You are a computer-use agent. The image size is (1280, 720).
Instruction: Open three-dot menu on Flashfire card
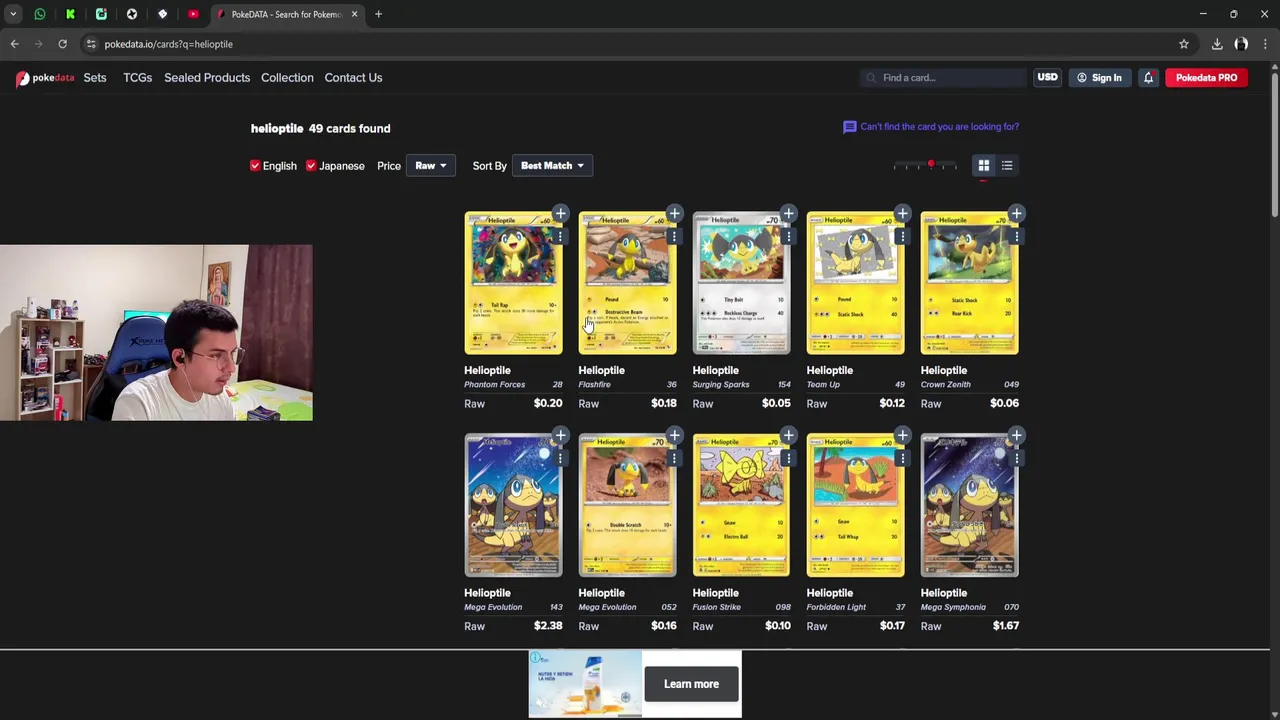pyautogui.click(x=674, y=236)
